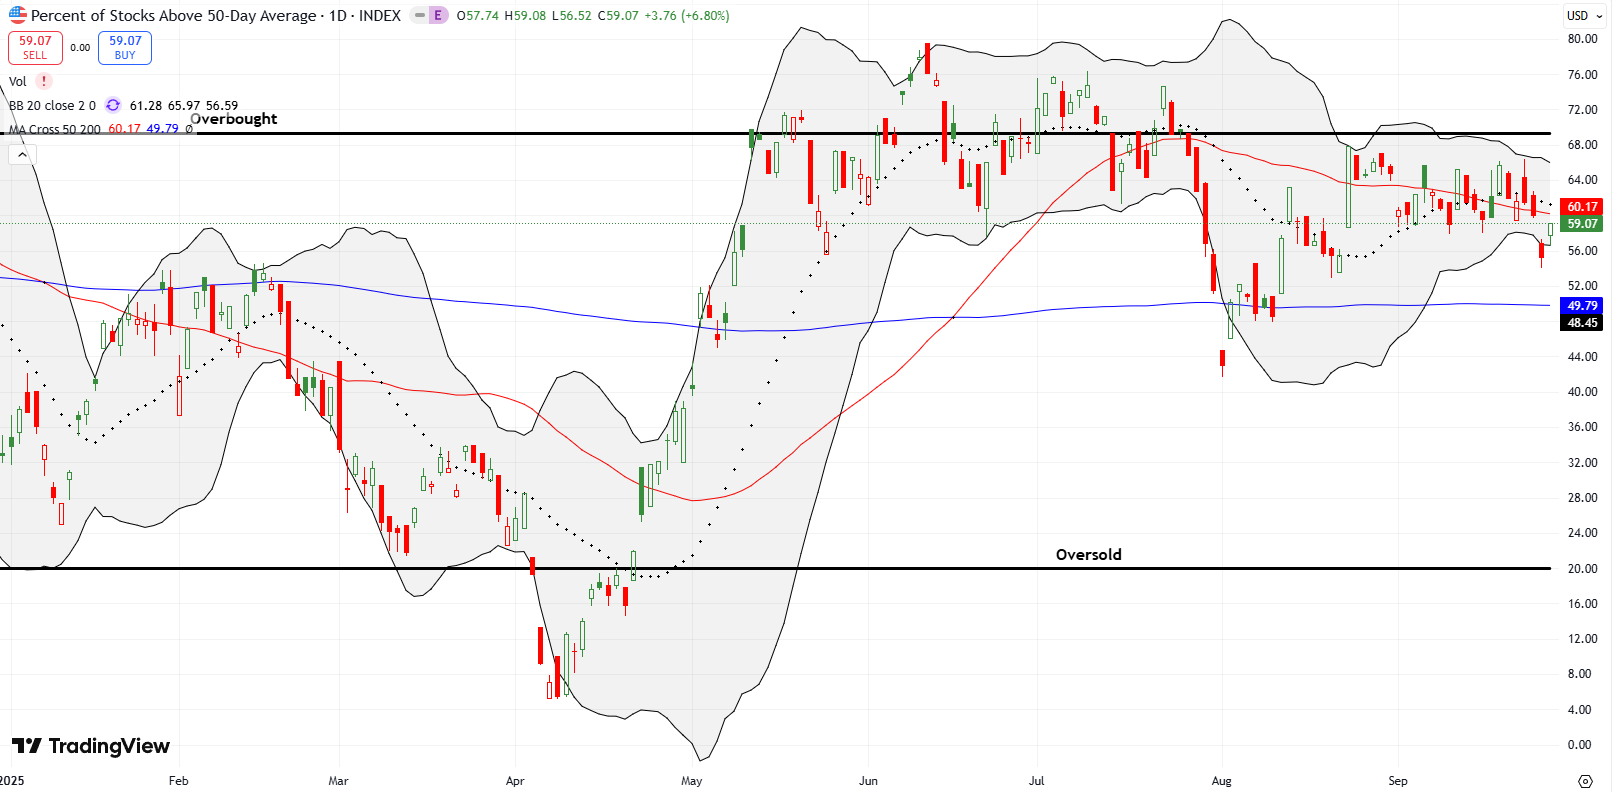1612x792 pixels.
Task: Click the 1D interval in chart title
Action: pyautogui.click(x=337, y=15)
